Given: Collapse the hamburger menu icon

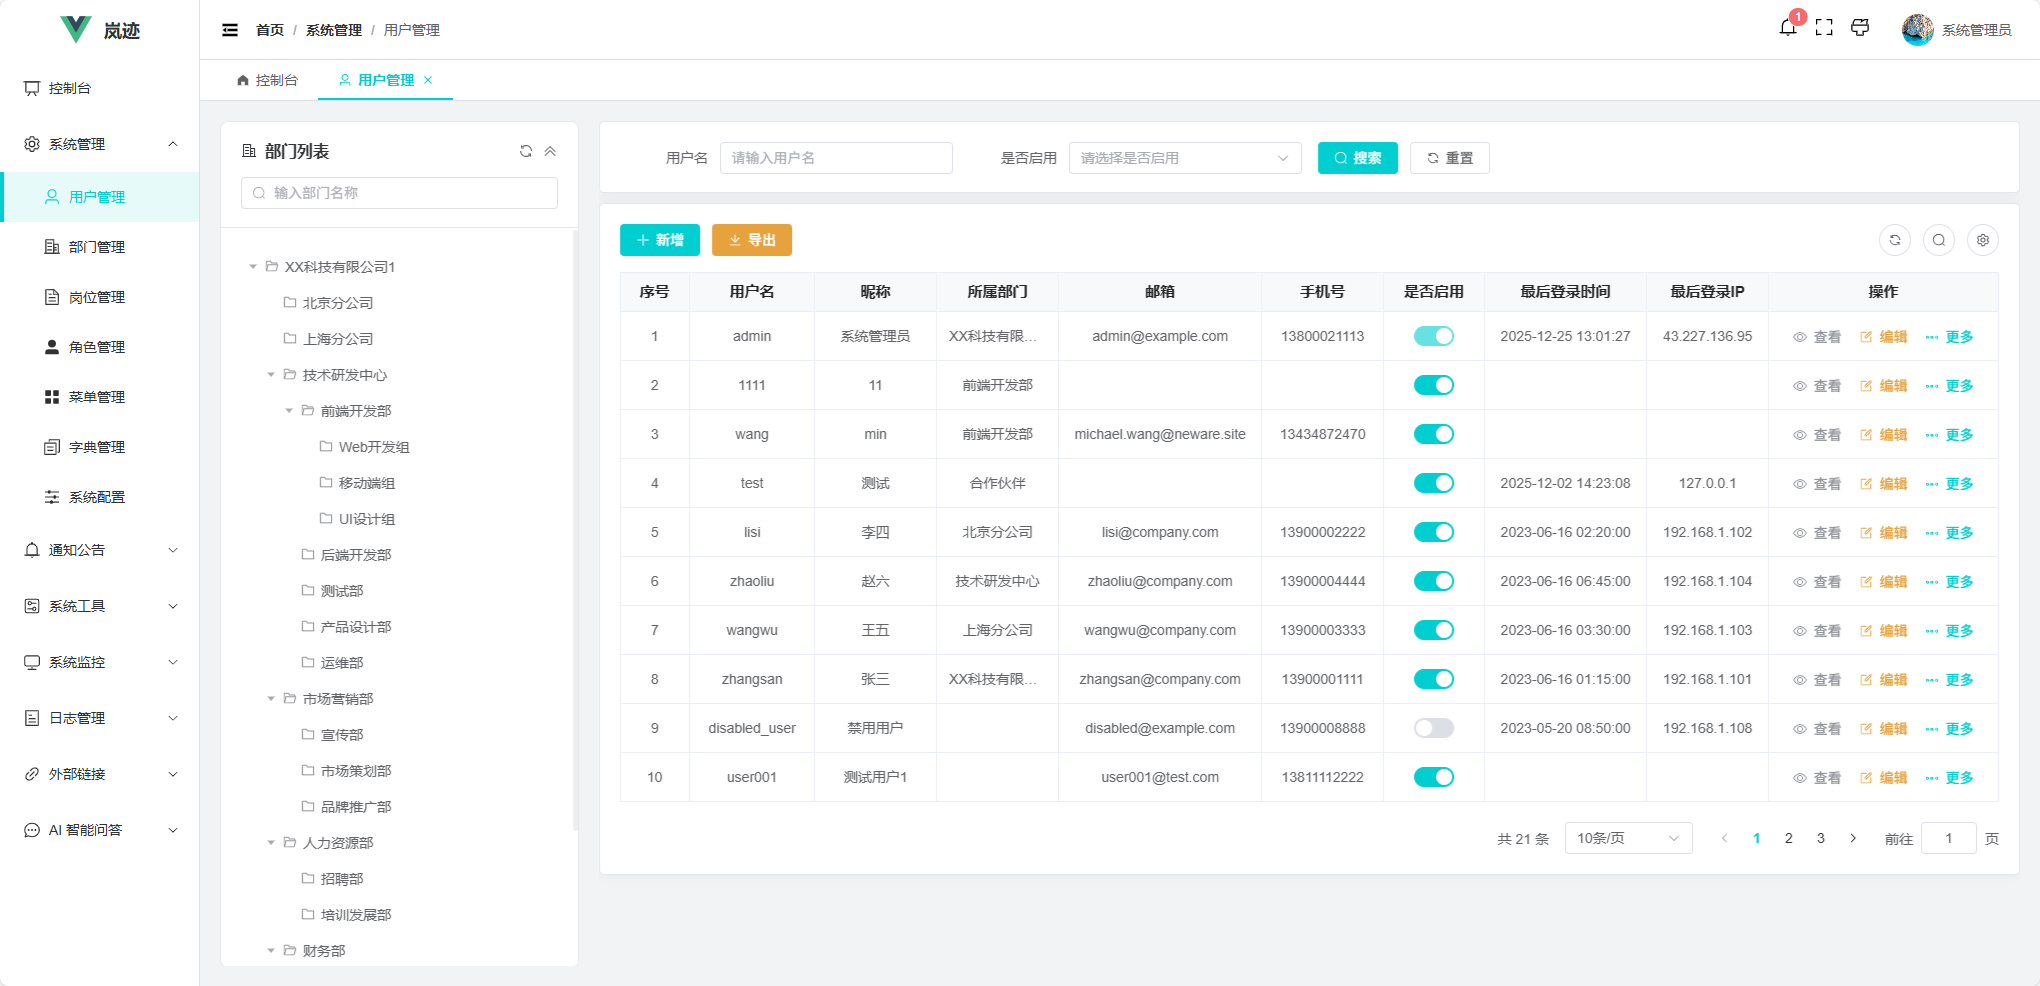Looking at the screenshot, I should click(x=230, y=30).
